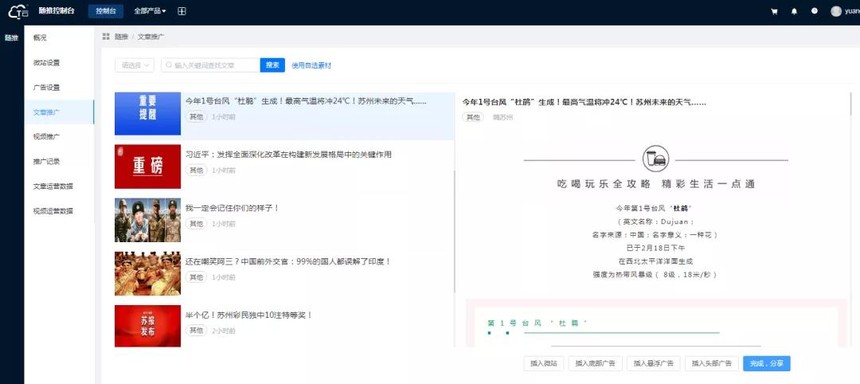Open the notification bell

(794, 12)
